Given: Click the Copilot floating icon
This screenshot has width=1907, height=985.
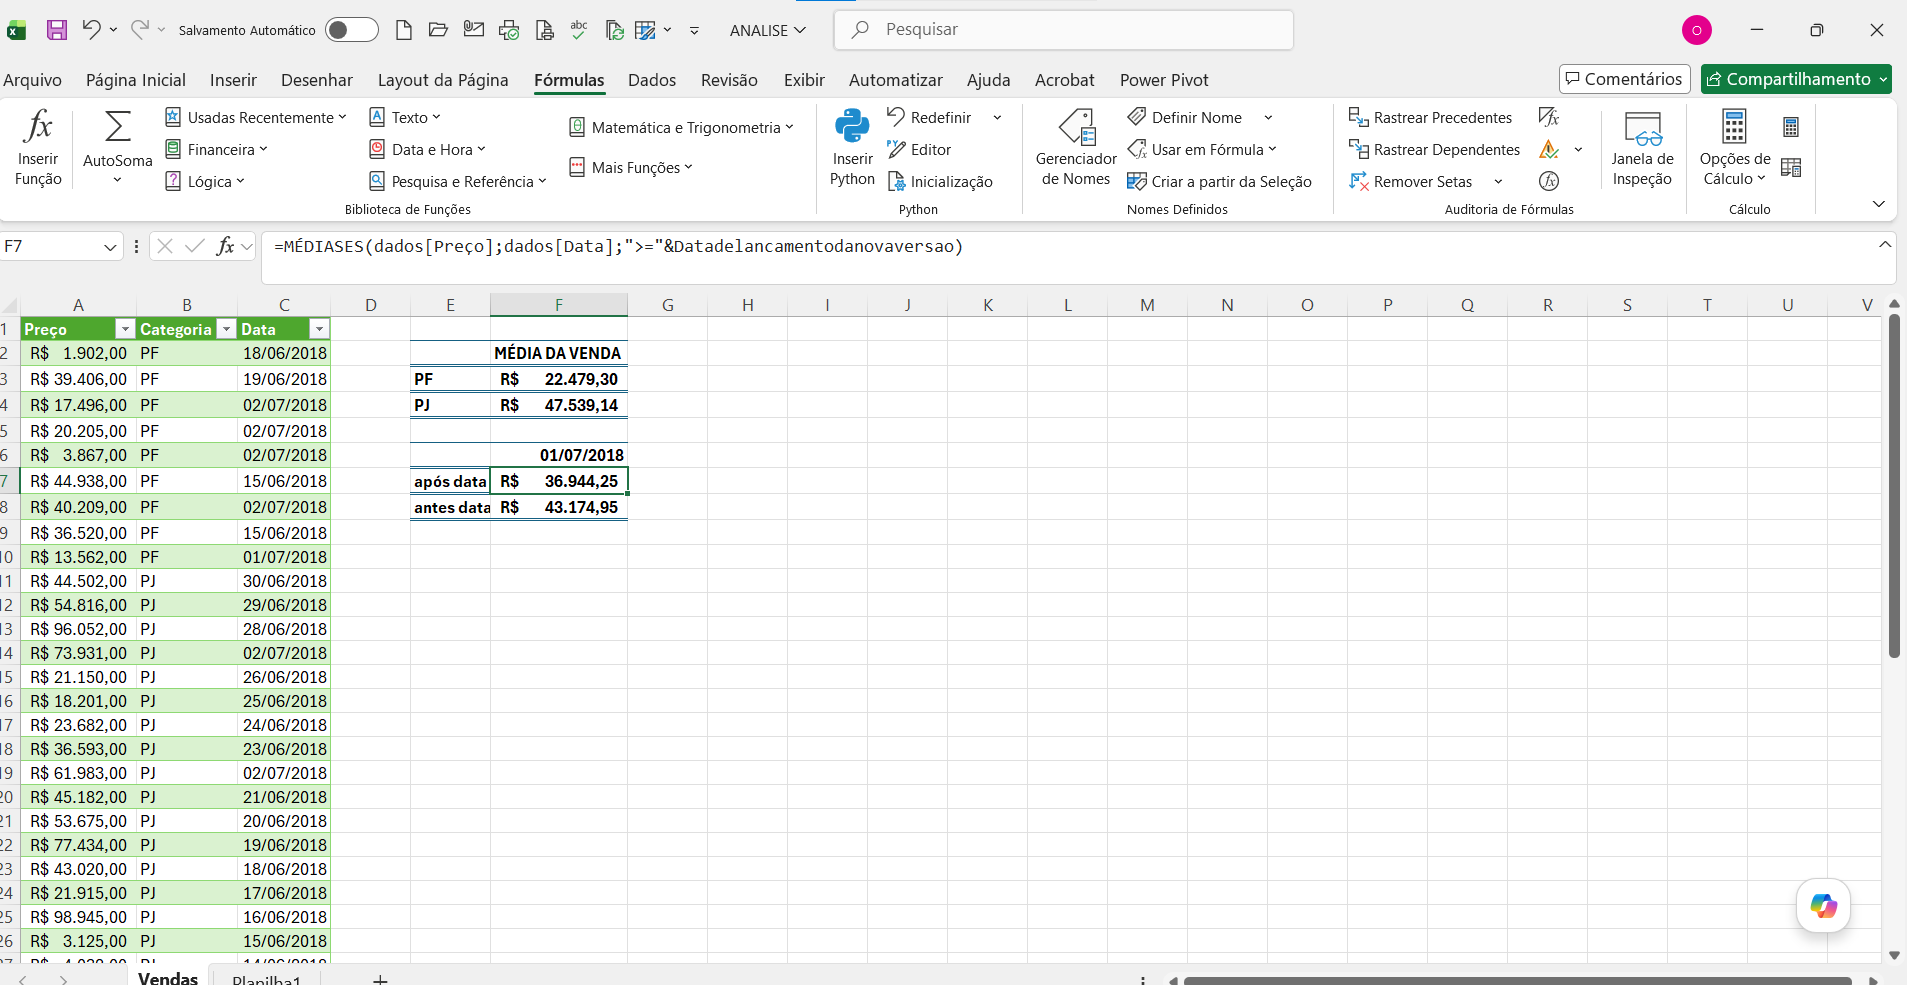Looking at the screenshot, I should (x=1823, y=906).
